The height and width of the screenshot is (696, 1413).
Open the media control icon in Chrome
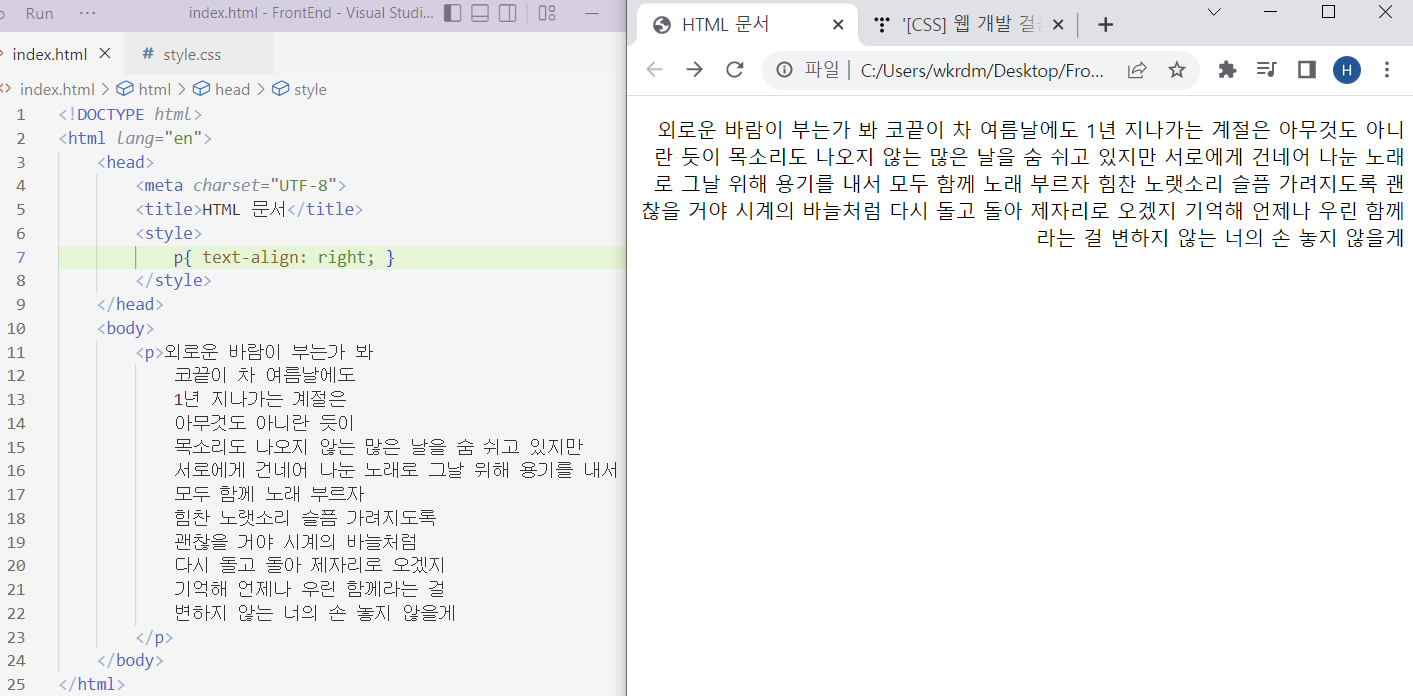pos(1267,69)
